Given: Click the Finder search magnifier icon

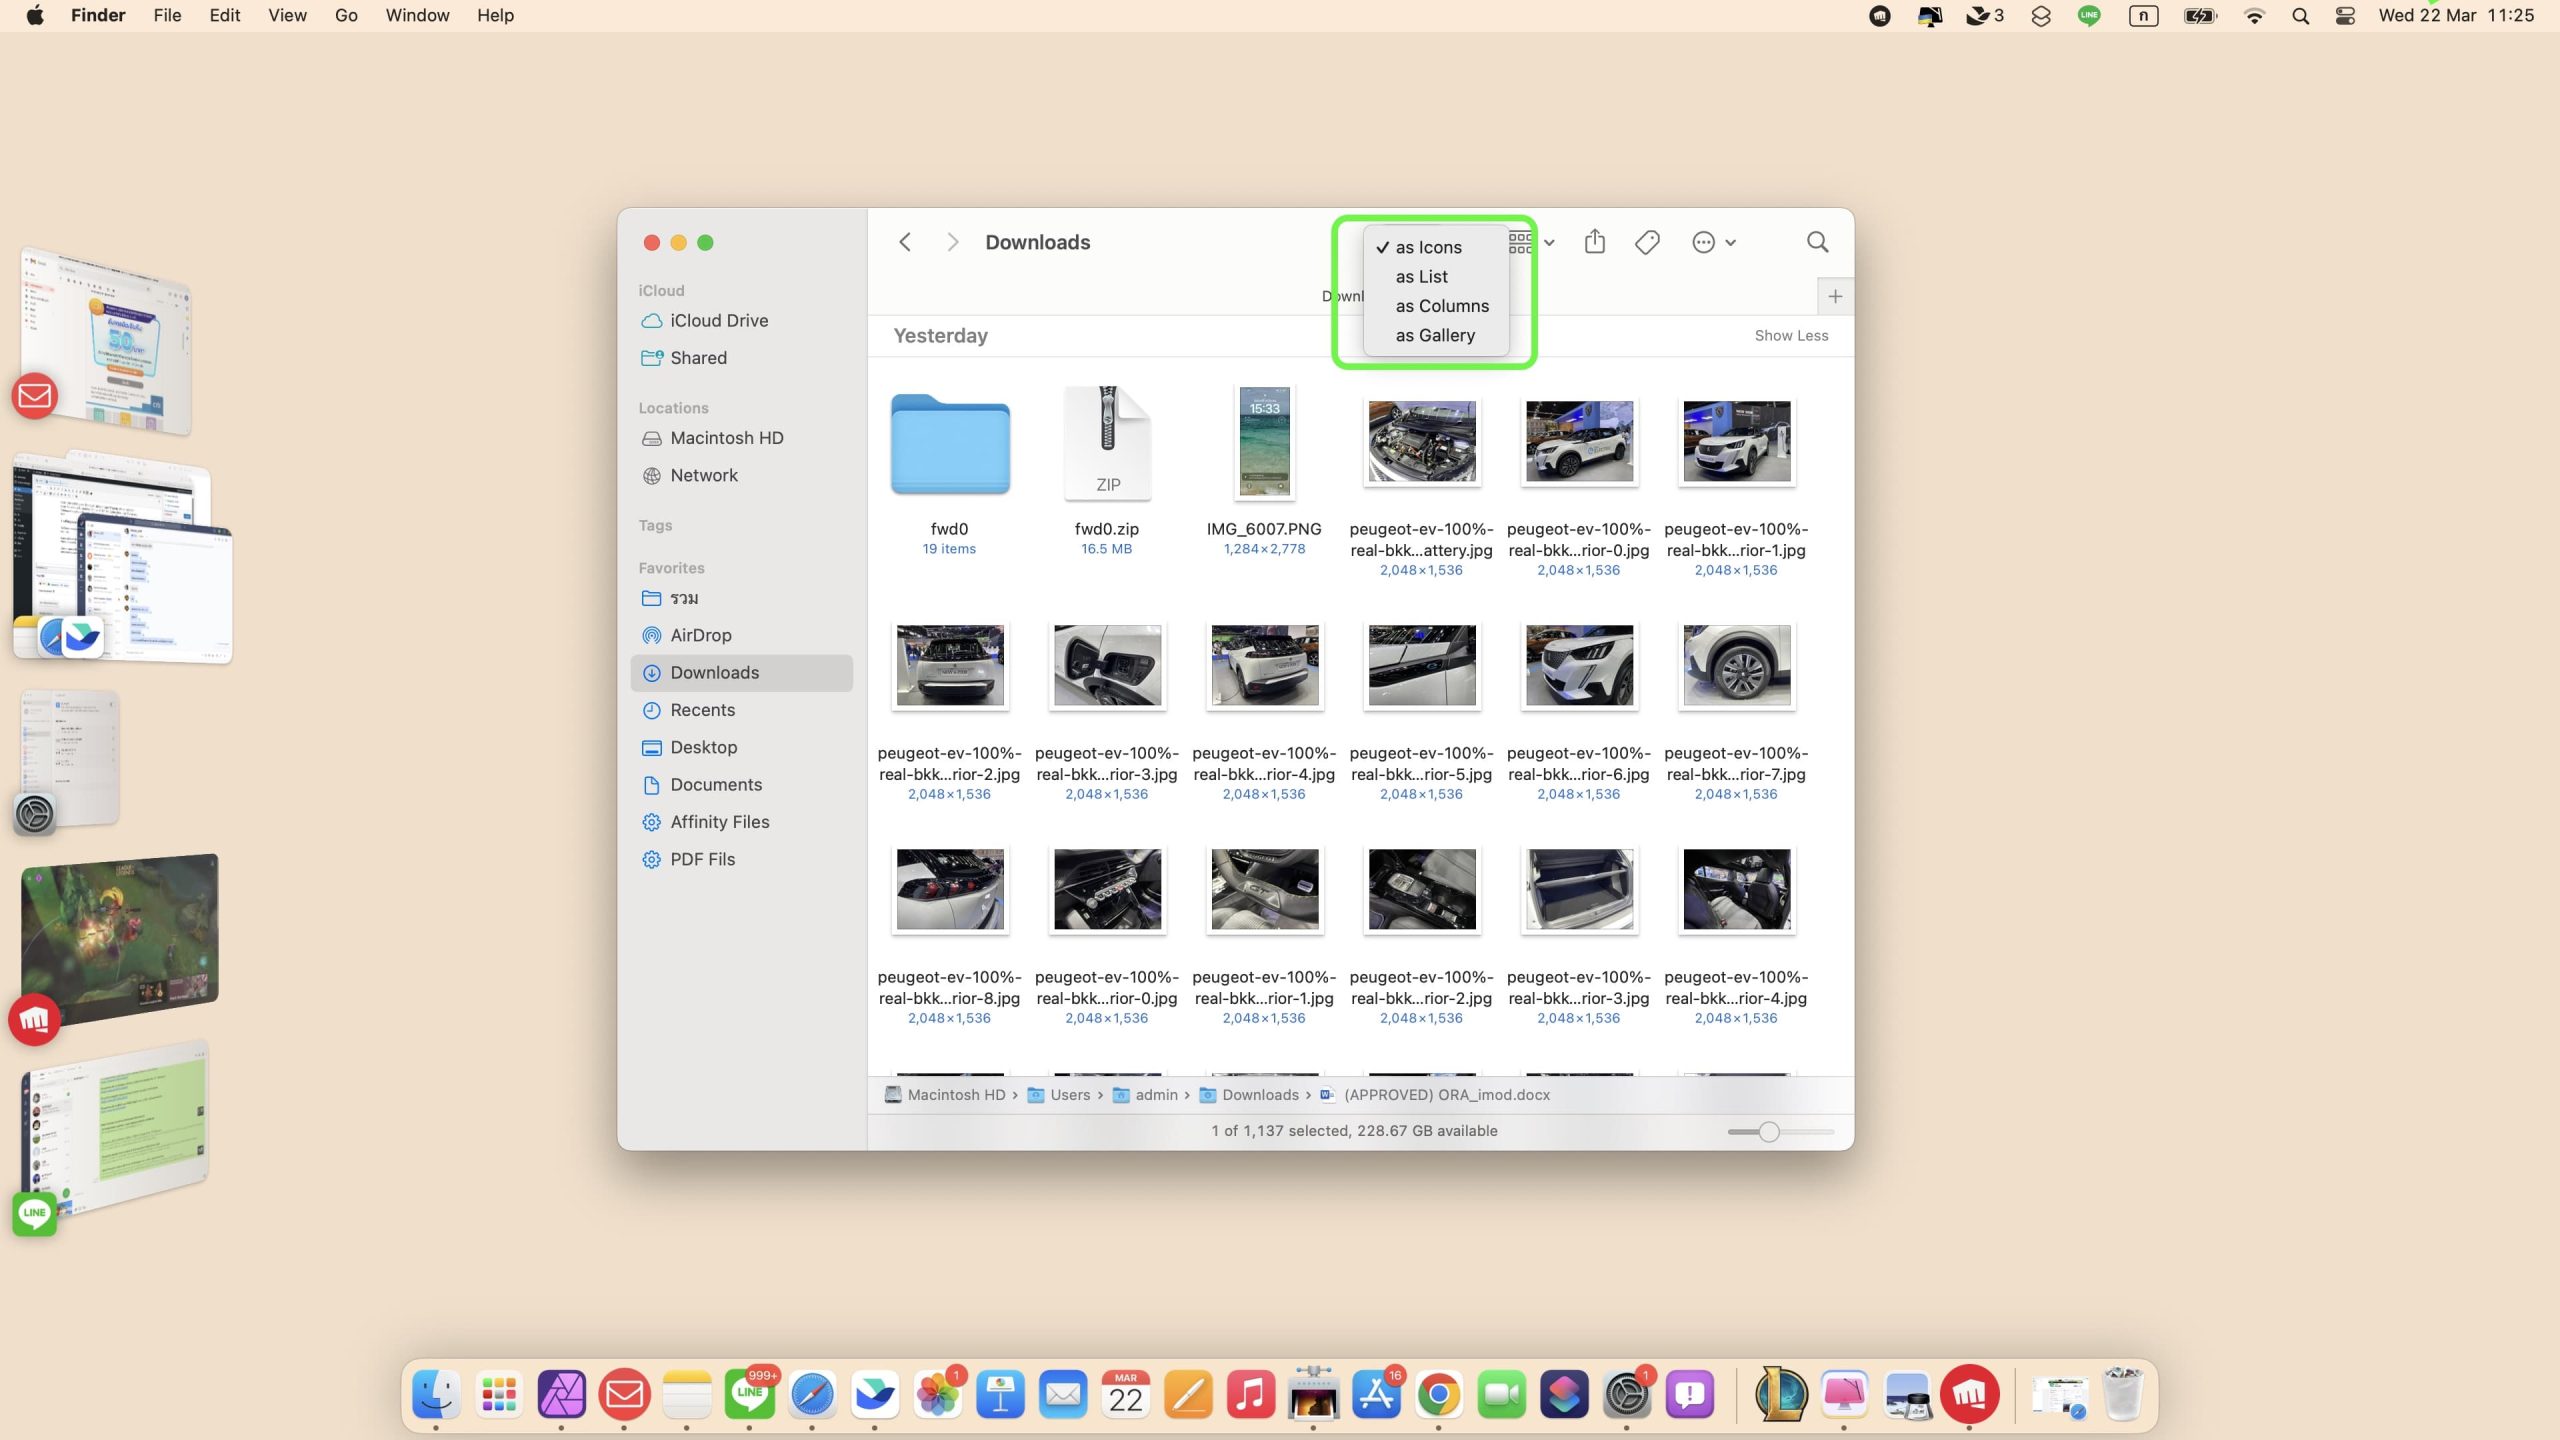Looking at the screenshot, I should click(x=1817, y=242).
